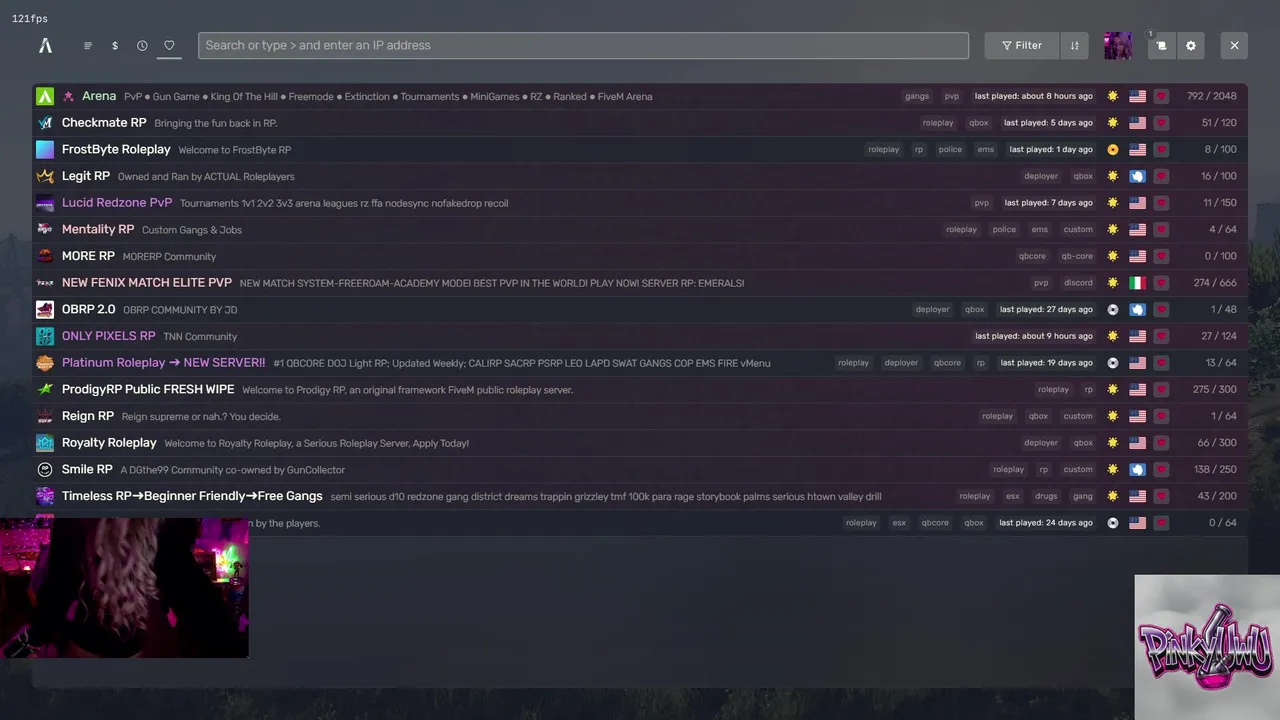Open the sort order dropdown
Image resolution: width=1280 pixels, height=720 pixels.
[1074, 45]
